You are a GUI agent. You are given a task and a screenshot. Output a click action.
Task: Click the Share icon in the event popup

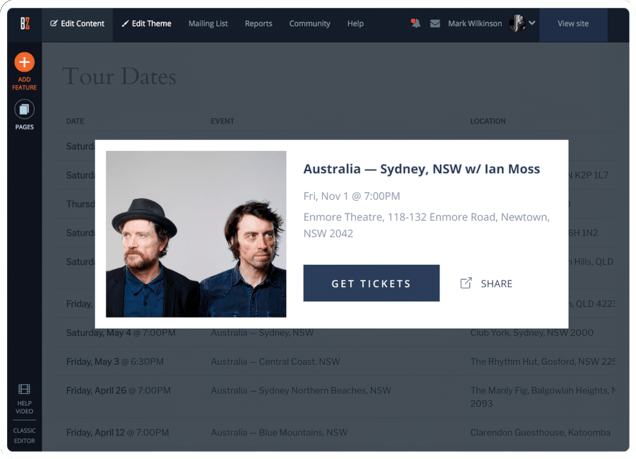point(466,283)
